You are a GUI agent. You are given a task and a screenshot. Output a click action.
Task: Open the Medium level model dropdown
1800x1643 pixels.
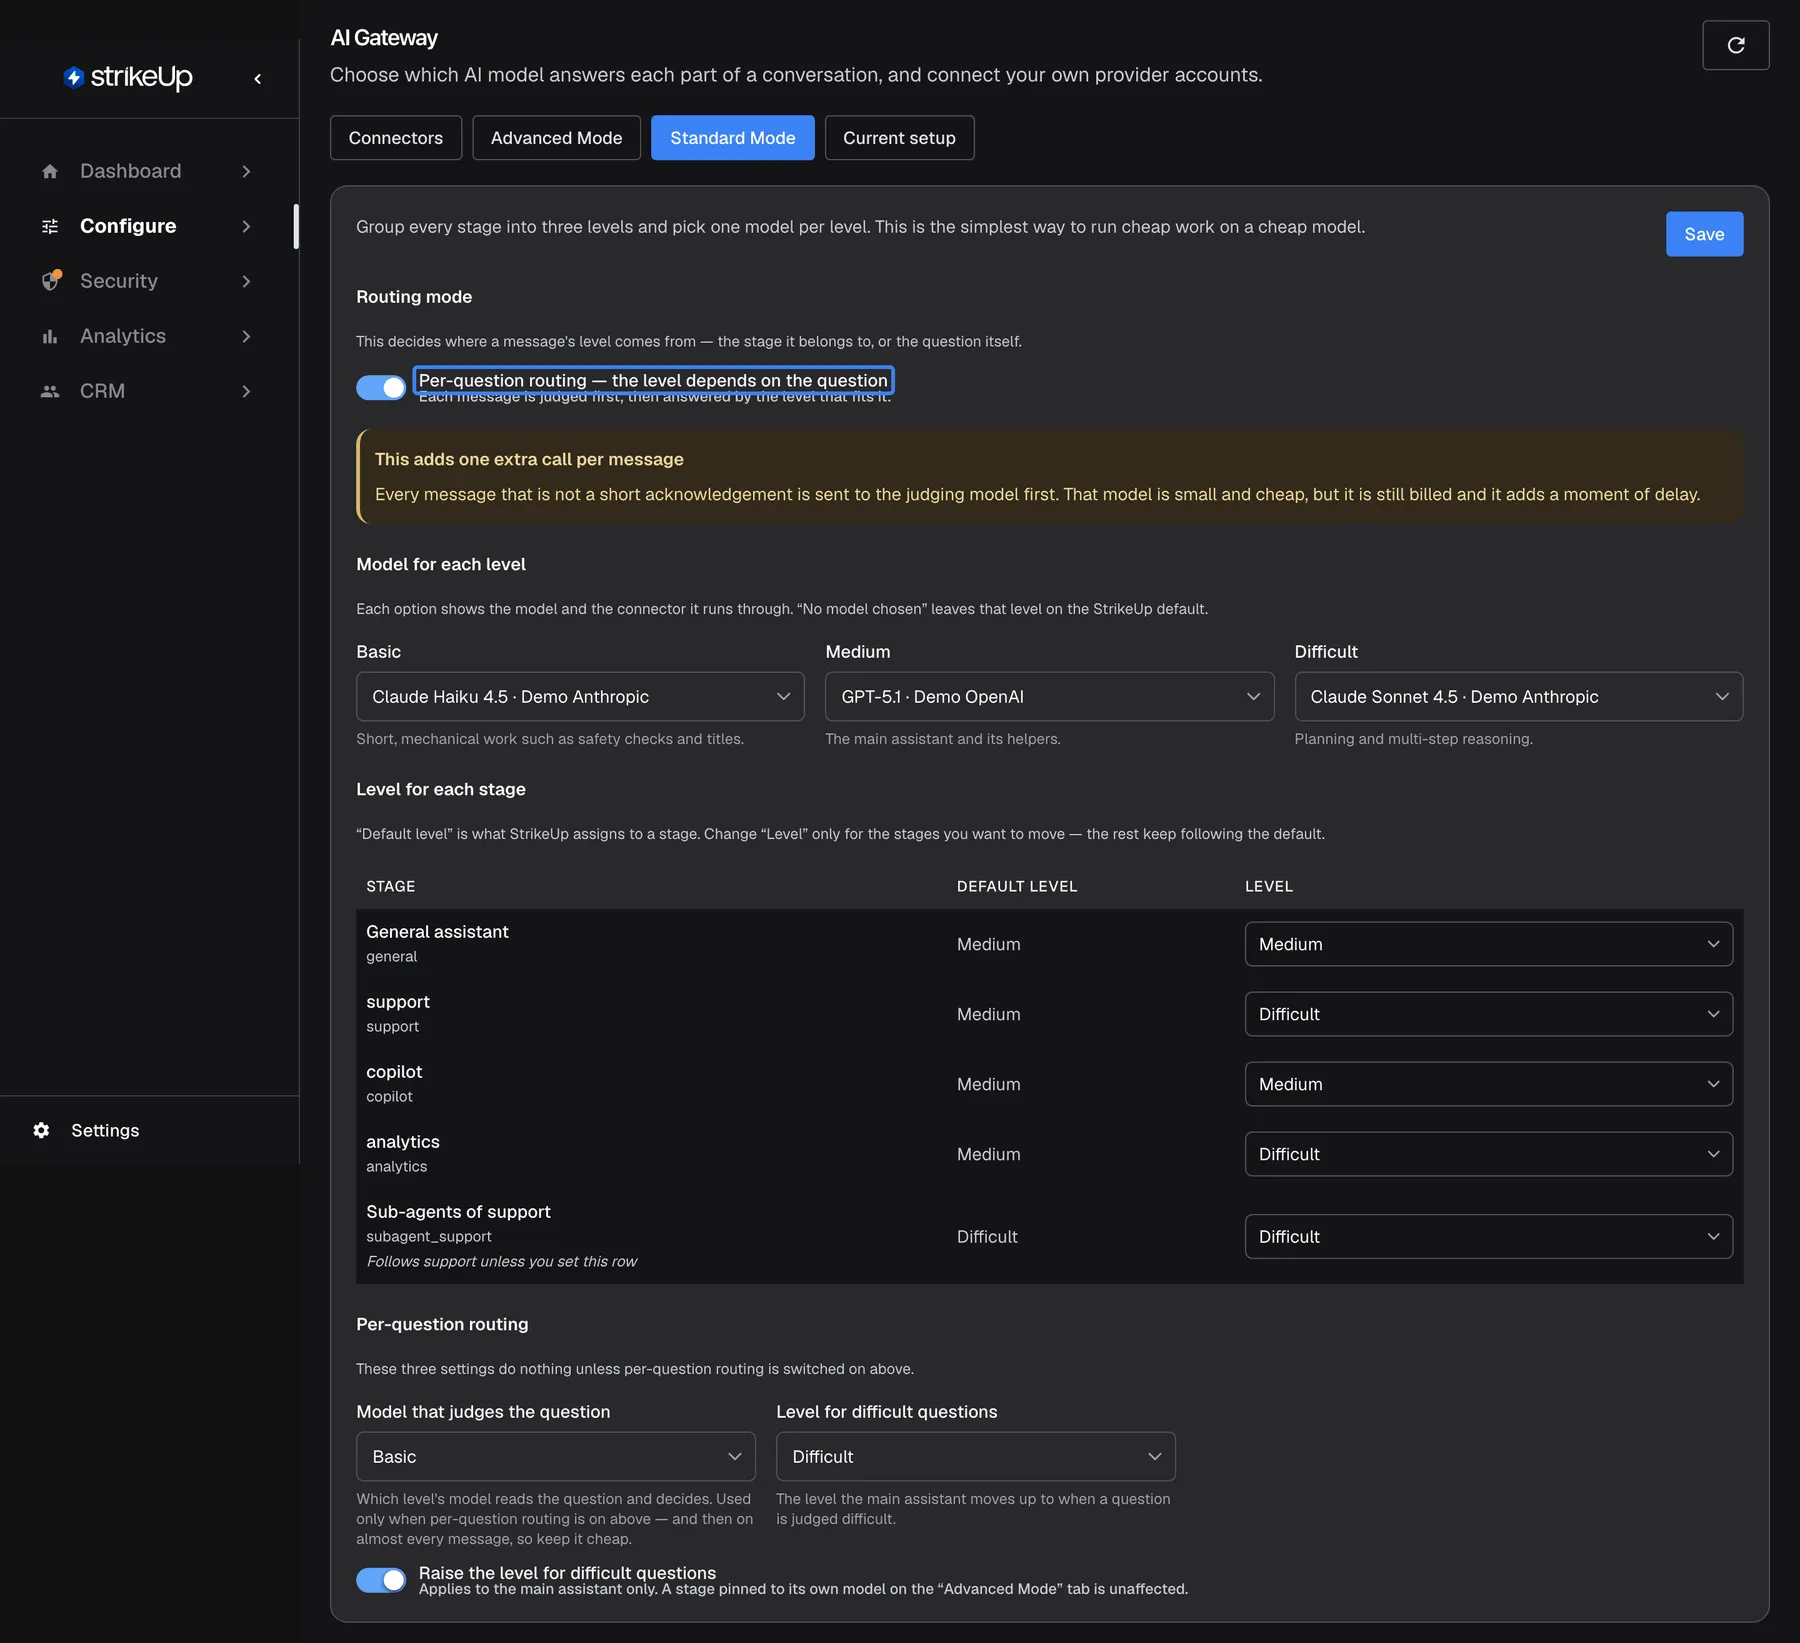(x=1049, y=696)
